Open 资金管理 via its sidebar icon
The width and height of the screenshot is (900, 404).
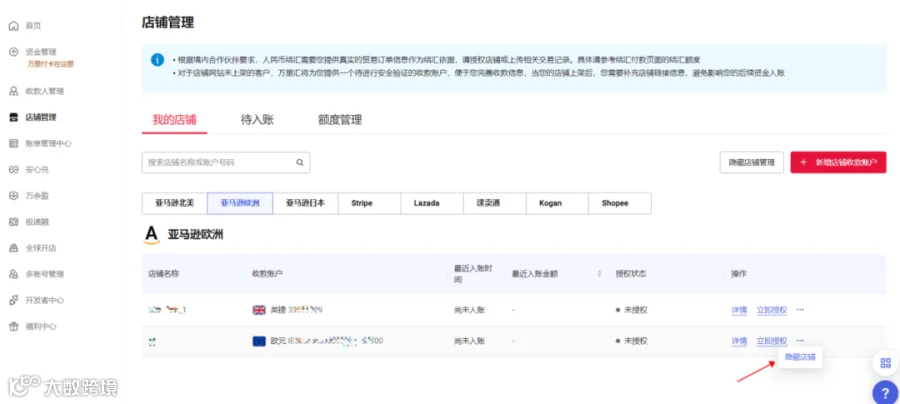14,52
